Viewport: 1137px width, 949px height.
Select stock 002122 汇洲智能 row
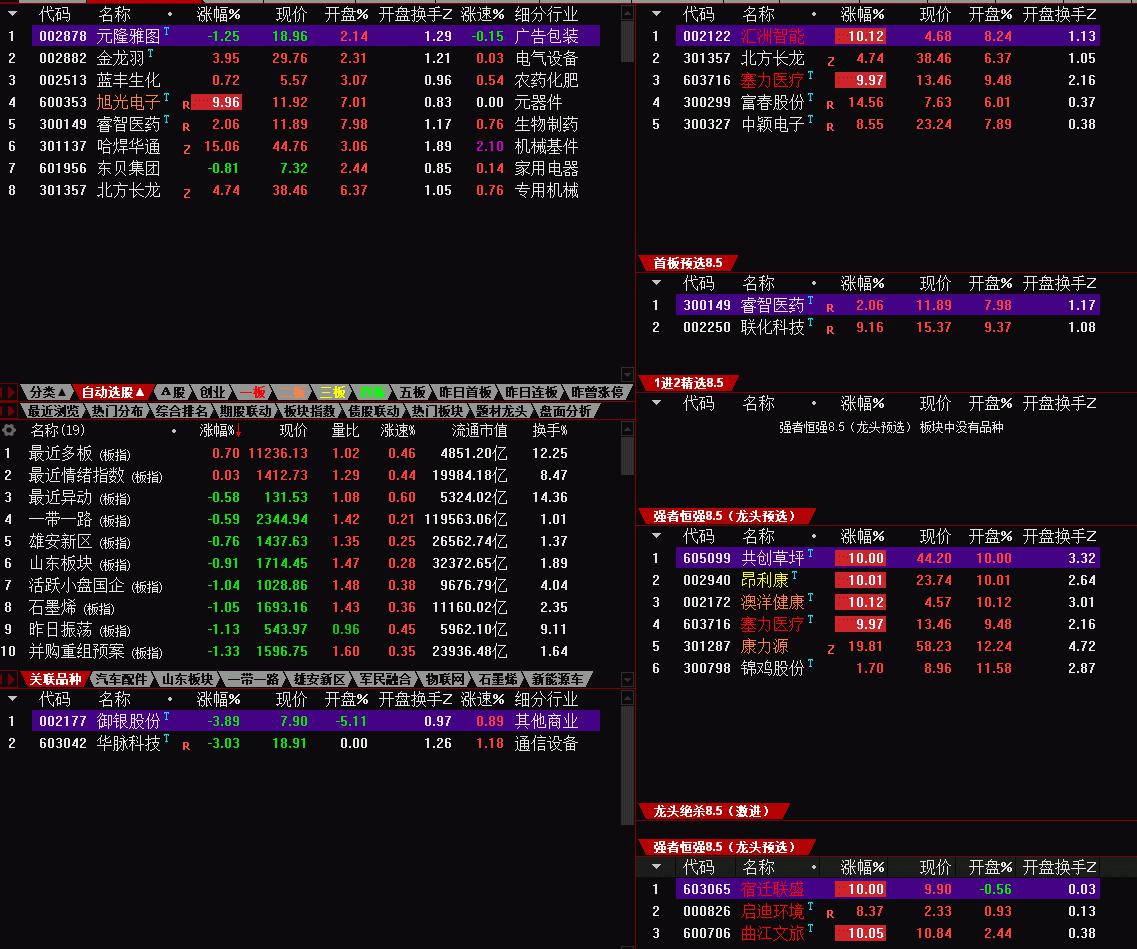[x=874, y=36]
